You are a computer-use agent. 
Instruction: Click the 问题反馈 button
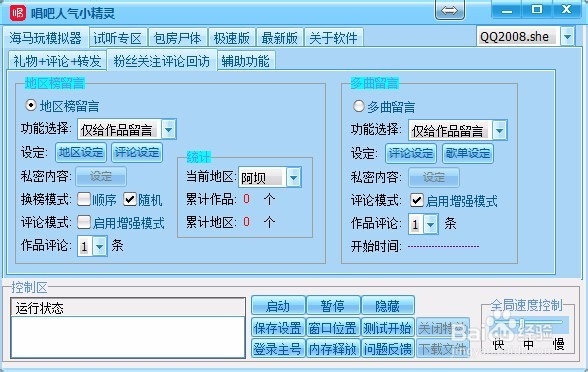pos(388,349)
